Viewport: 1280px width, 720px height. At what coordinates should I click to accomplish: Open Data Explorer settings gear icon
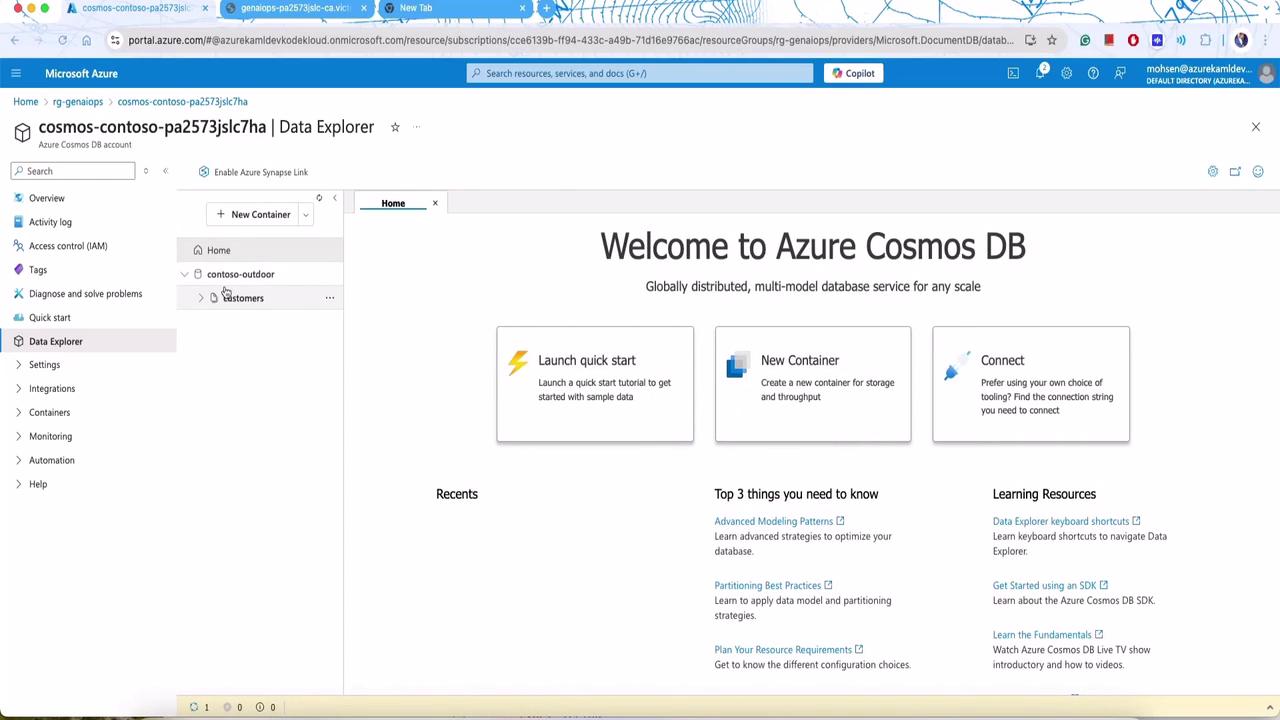pyautogui.click(x=1212, y=172)
